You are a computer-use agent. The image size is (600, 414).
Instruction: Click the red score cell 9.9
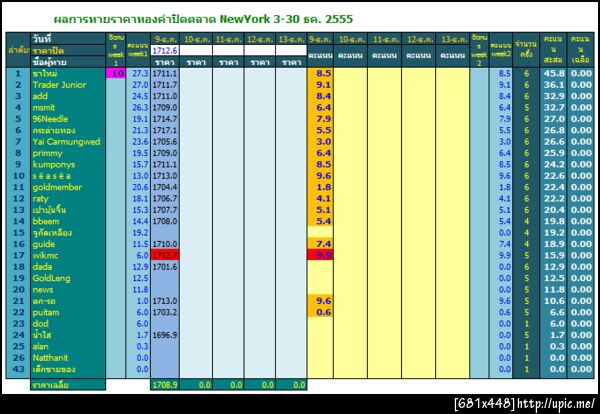tap(320, 255)
